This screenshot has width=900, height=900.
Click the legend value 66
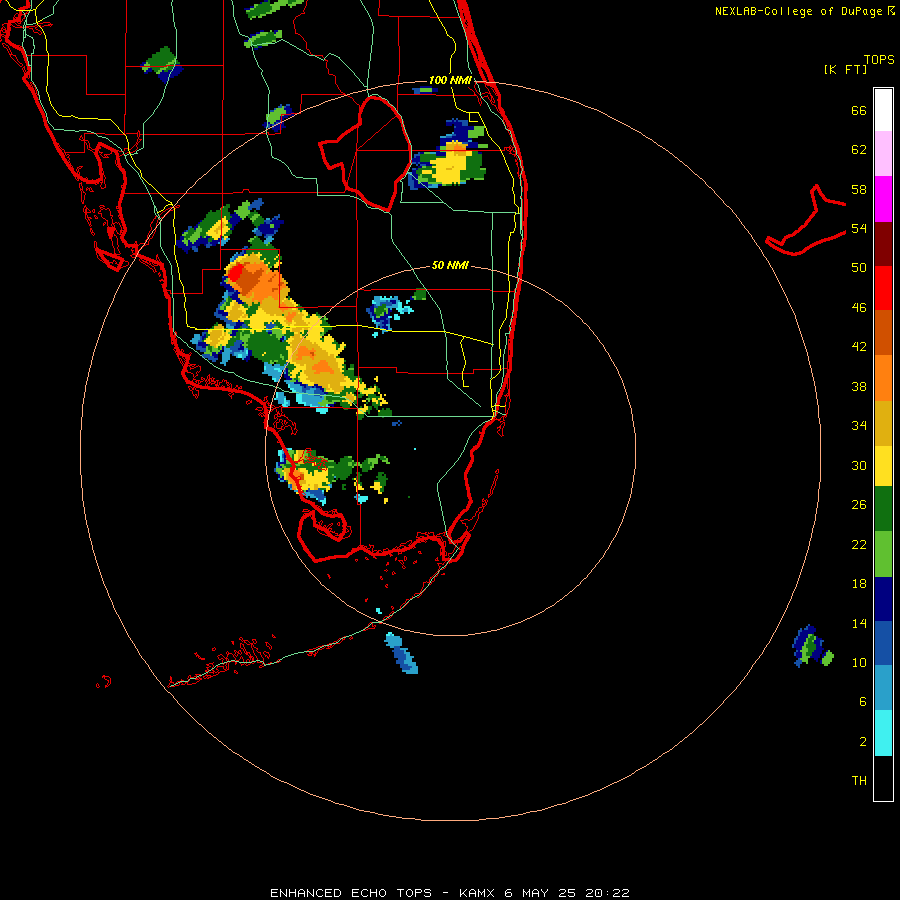point(859,111)
